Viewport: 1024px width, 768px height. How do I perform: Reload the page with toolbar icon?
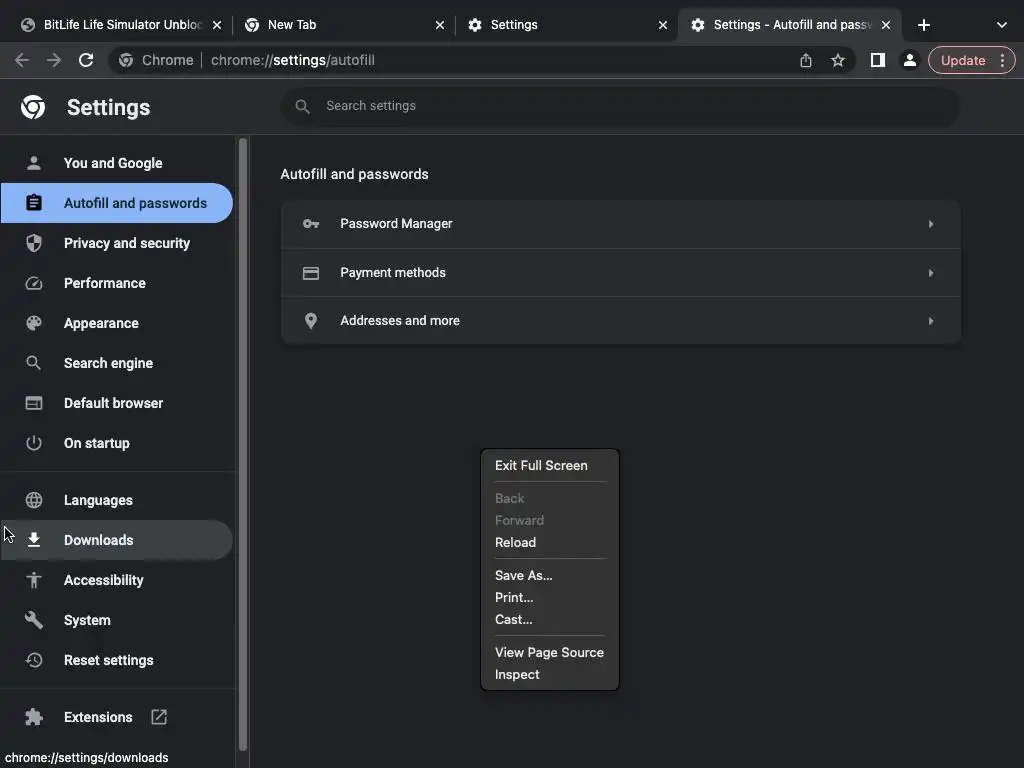click(x=86, y=60)
